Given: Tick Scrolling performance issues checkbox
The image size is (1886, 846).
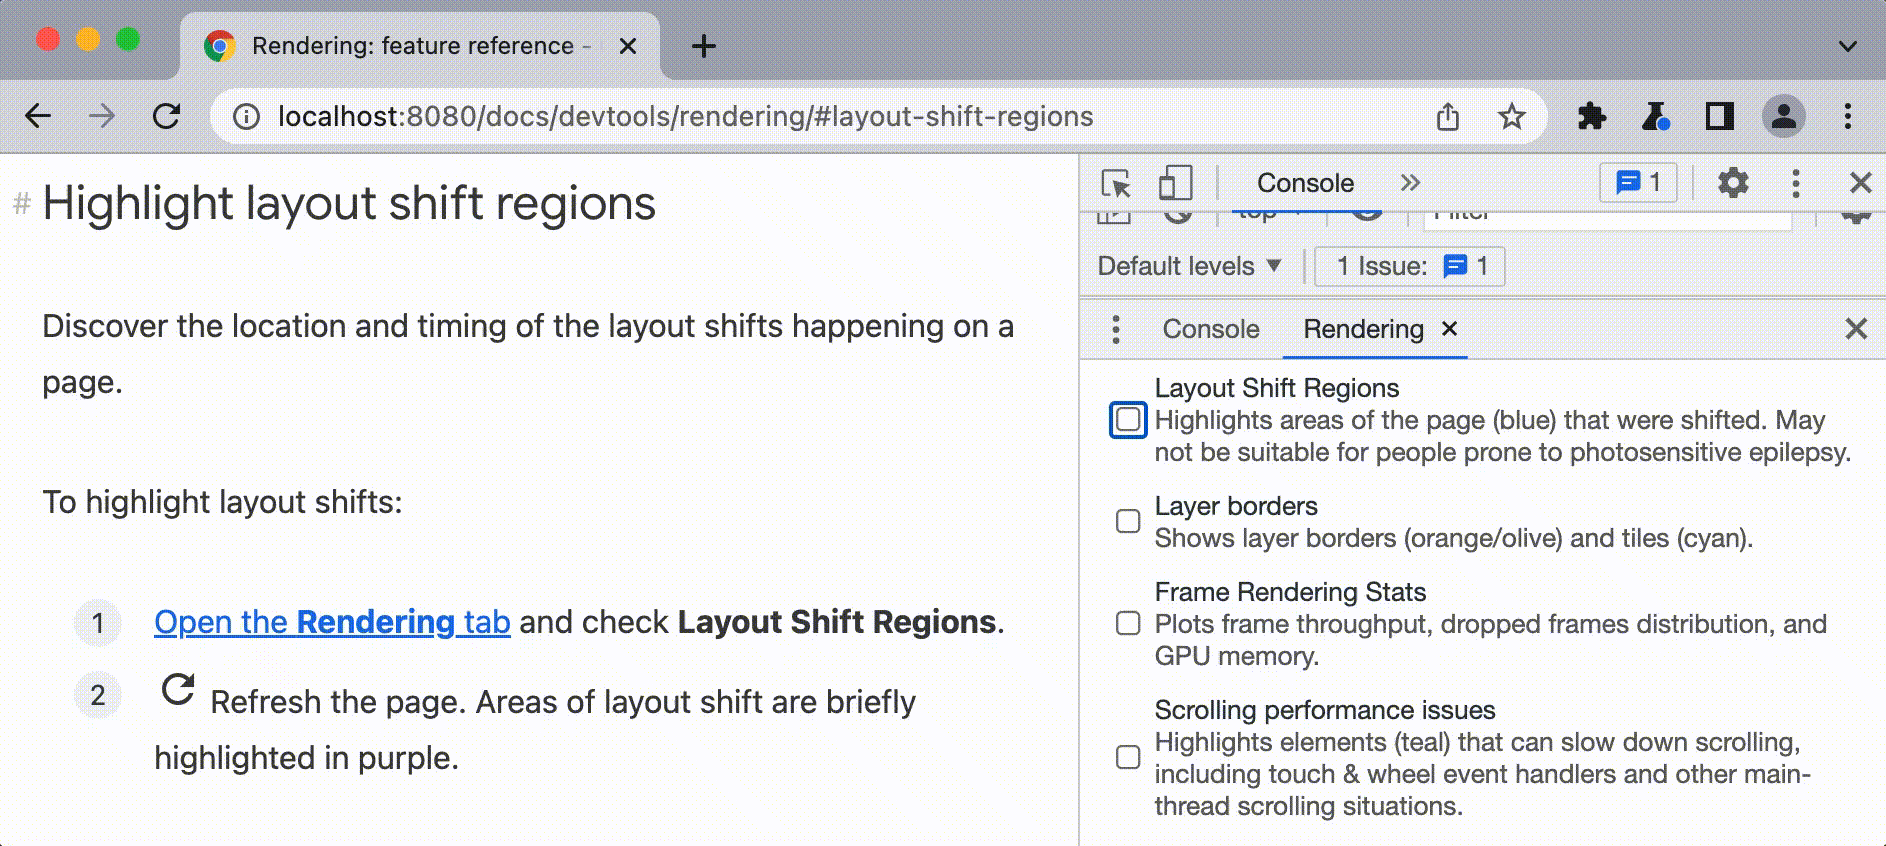Looking at the screenshot, I should pyautogui.click(x=1128, y=757).
